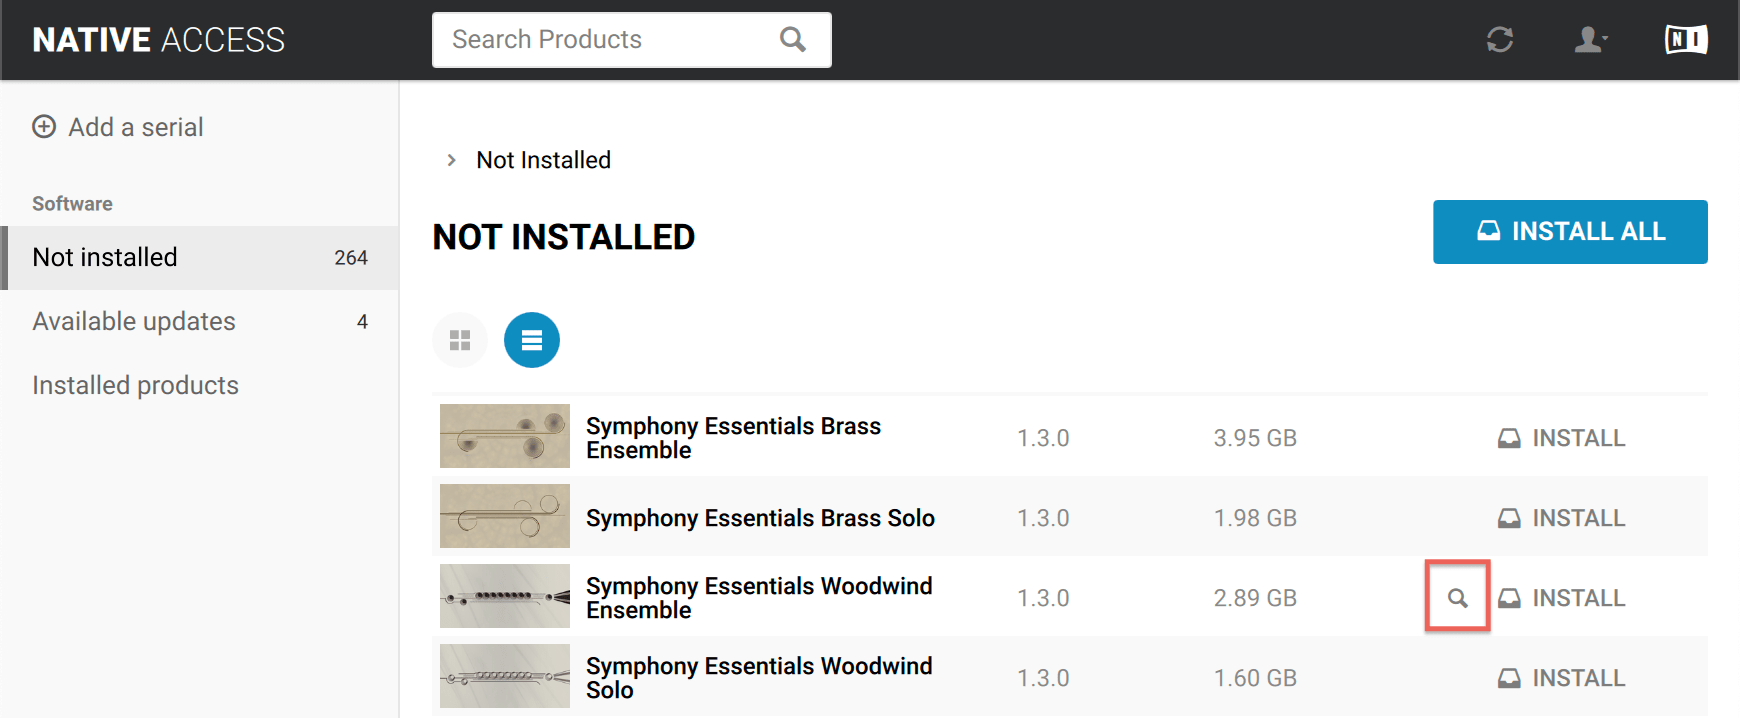Open the preview magnifier for Woodwind Ensemble

pos(1458,596)
